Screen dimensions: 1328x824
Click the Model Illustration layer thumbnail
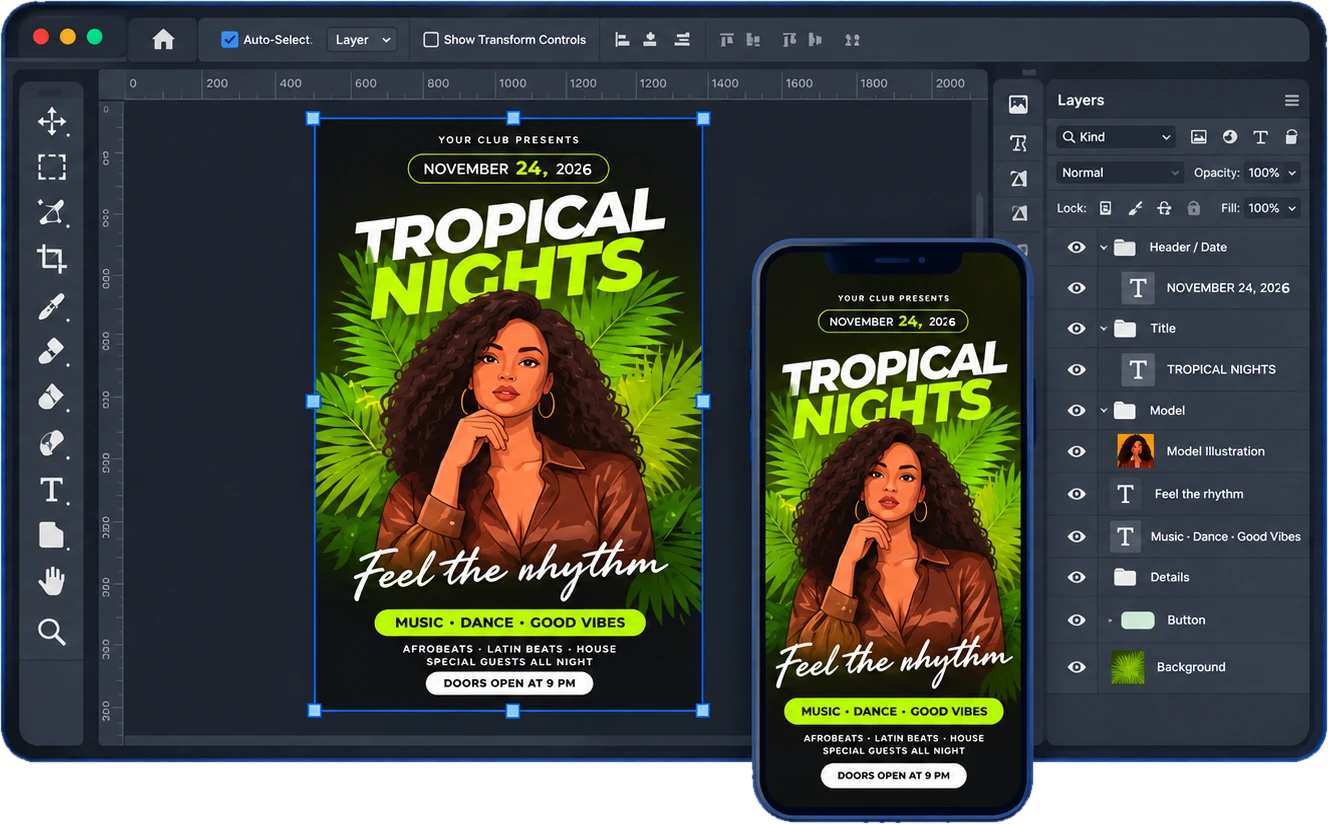1135,451
